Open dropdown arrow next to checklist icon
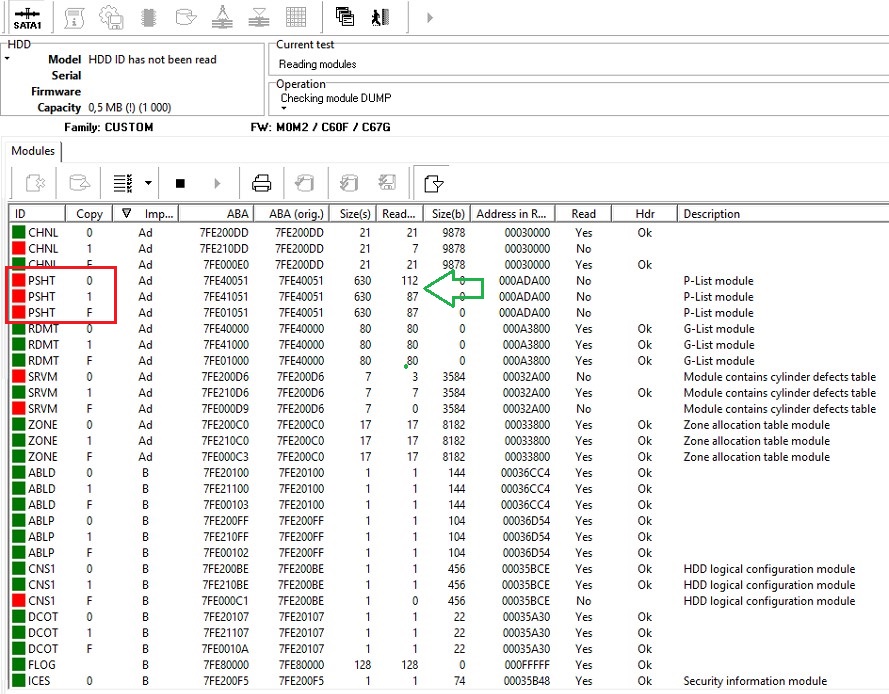Screen dimensions: 889x694 pyautogui.click(x=148, y=183)
